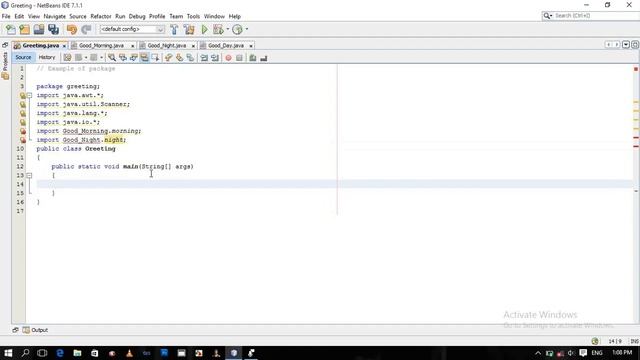The width and height of the screenshot is (640, 360).
Task: Open the Task View taskbar icon
Action: click(x=42, y=353)
